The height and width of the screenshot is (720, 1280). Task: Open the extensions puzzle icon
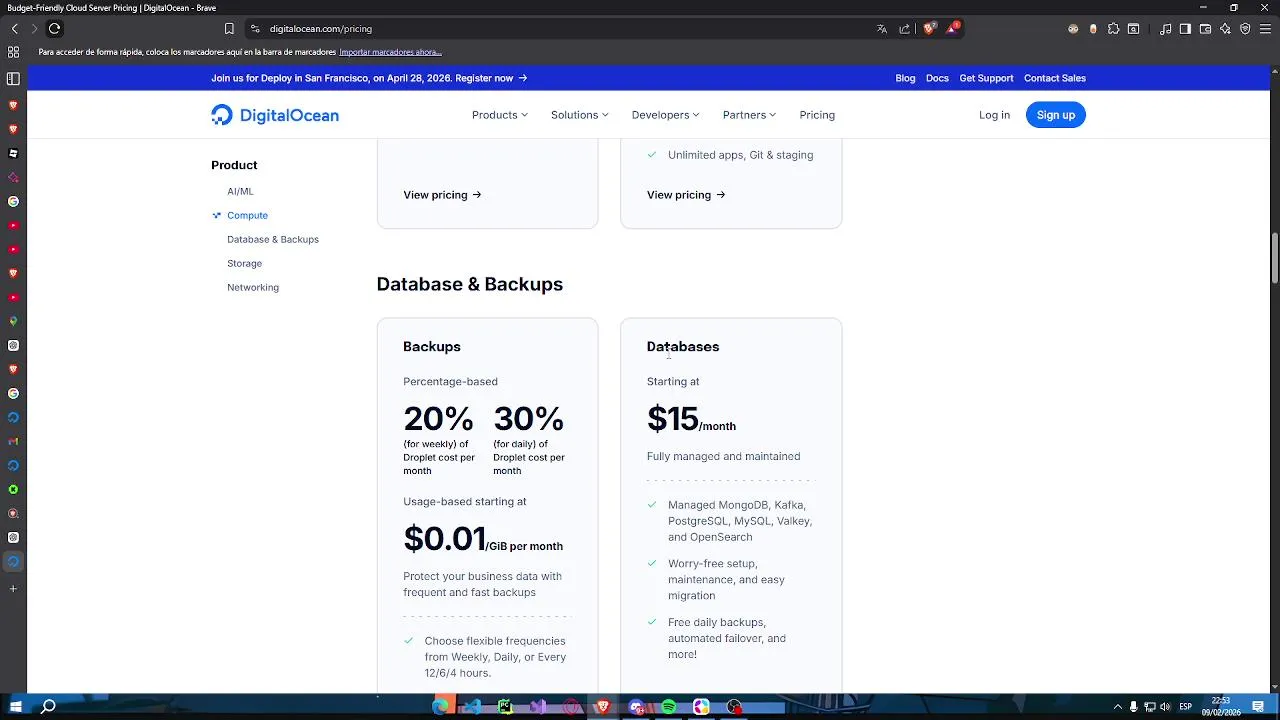1113,29
